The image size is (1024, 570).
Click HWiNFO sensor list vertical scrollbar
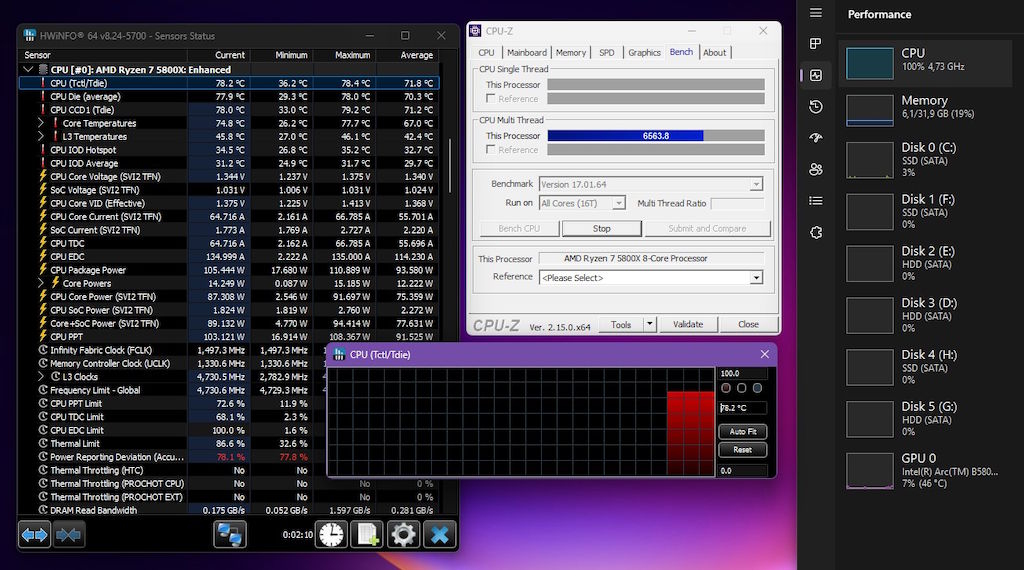[449, 167]
